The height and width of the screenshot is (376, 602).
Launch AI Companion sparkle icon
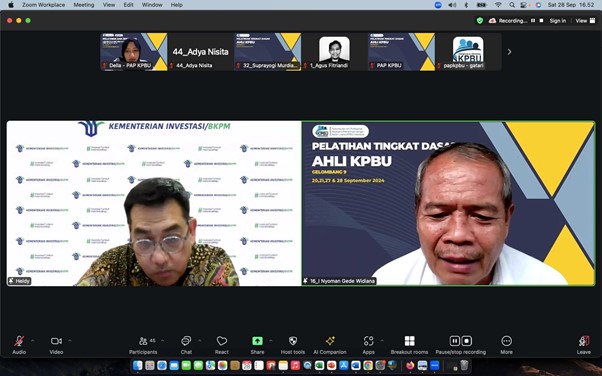click(x=330, y=341)
